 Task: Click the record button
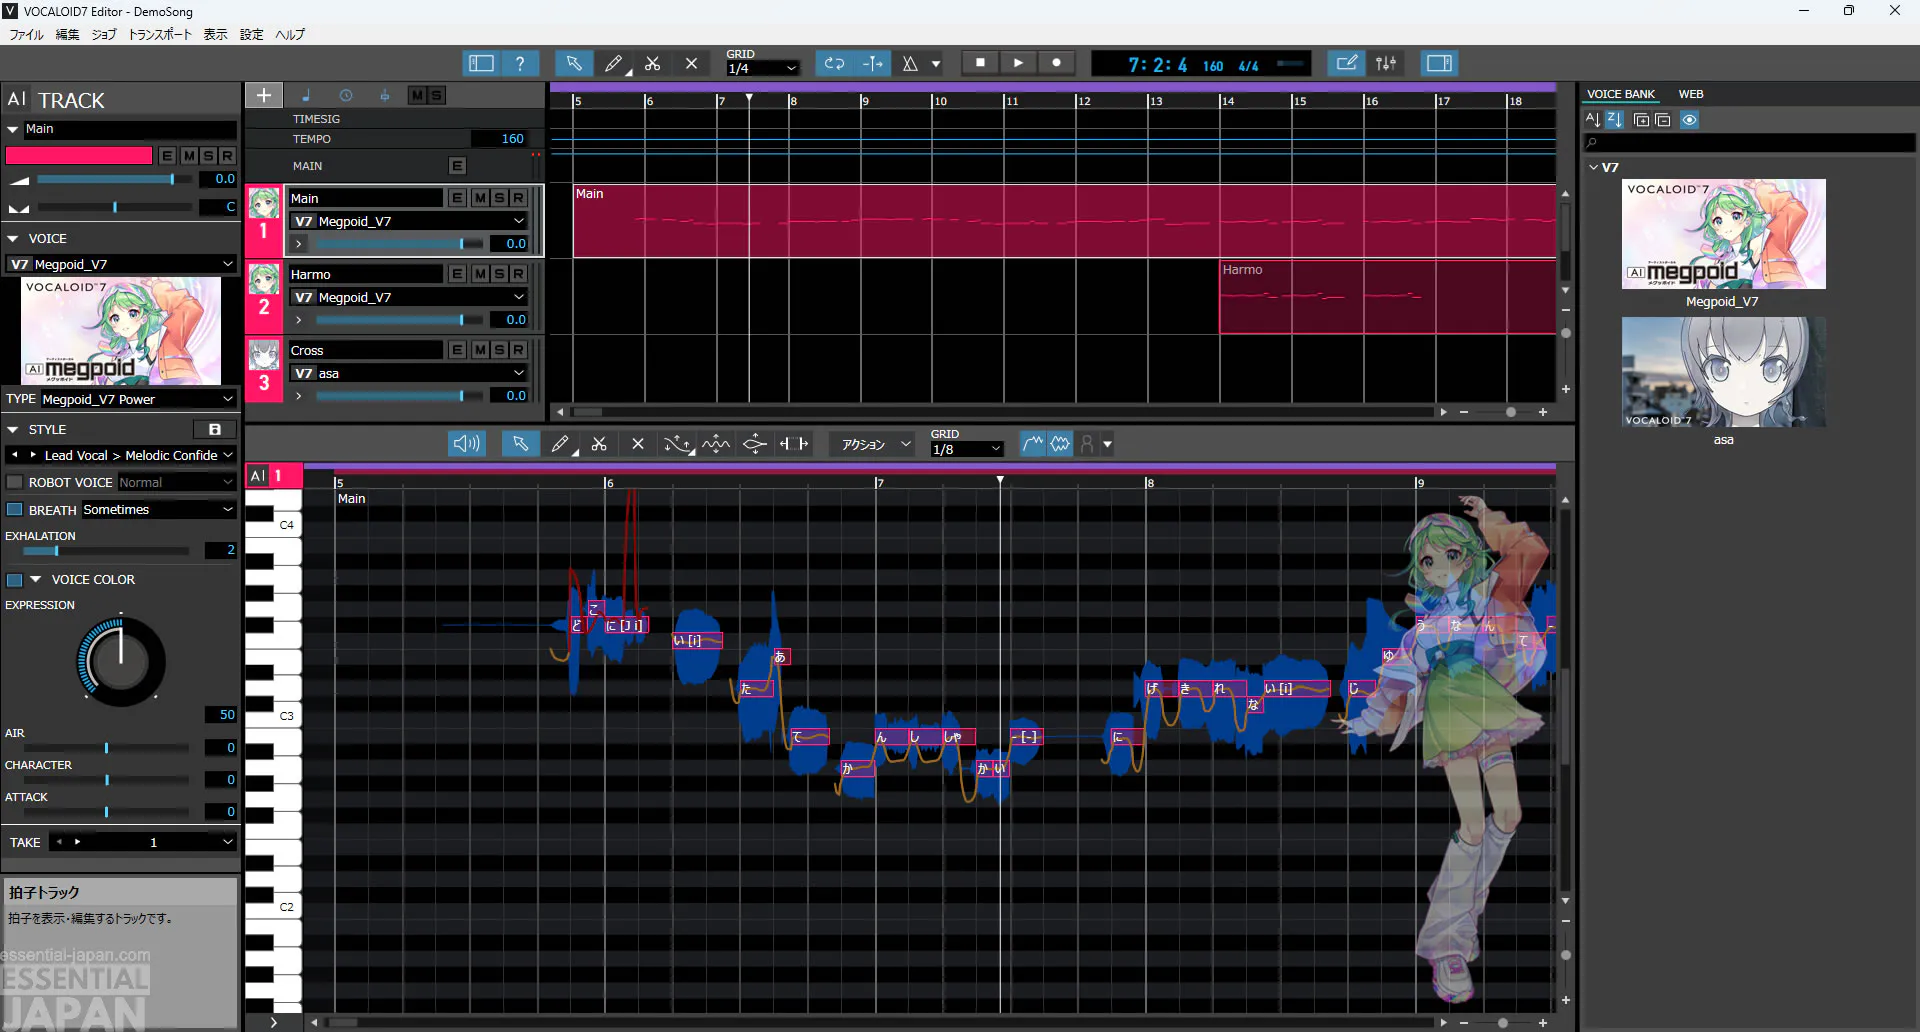point(1056,63)
